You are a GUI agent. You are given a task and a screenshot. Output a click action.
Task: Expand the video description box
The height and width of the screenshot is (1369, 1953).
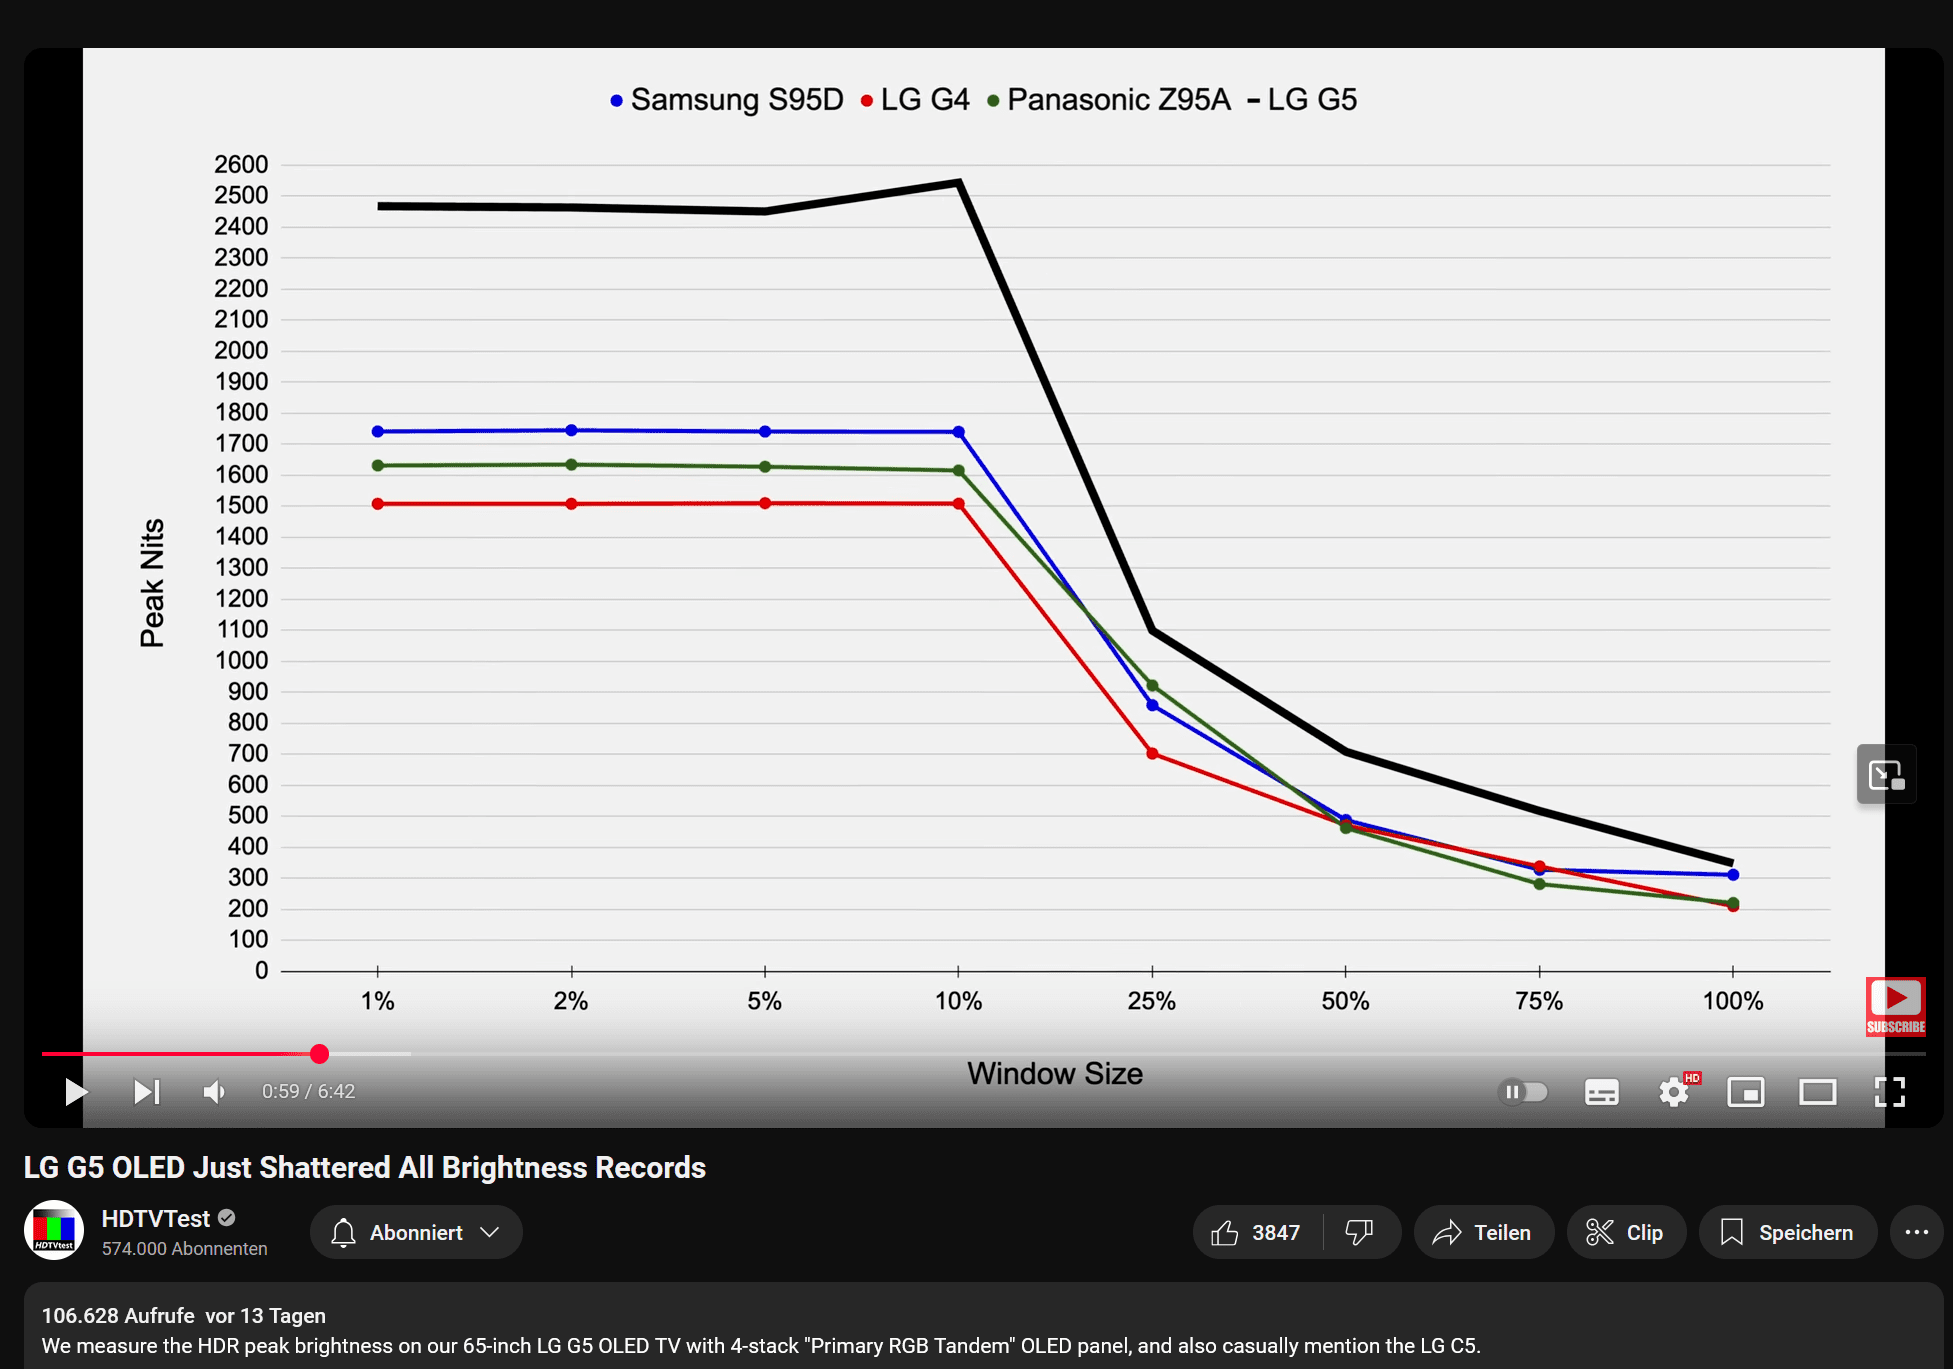[x=983, y=1326]
